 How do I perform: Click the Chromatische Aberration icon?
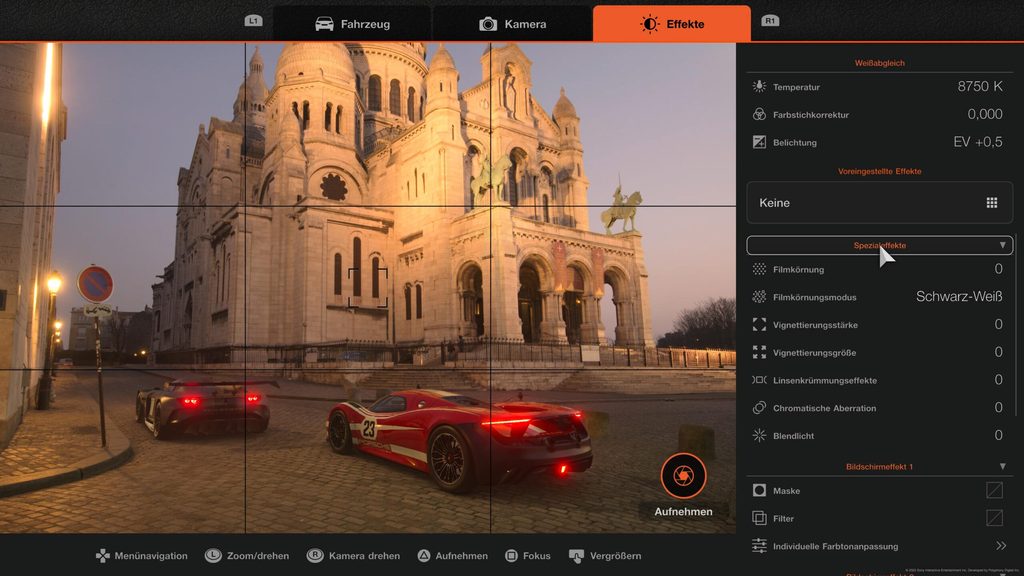[x=759, y=408]
